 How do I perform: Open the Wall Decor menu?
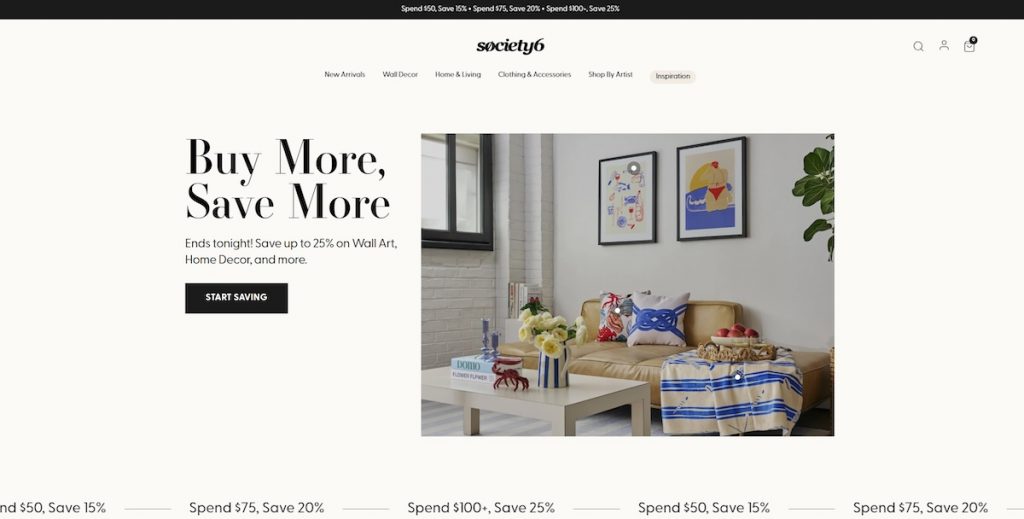(400, 74)
